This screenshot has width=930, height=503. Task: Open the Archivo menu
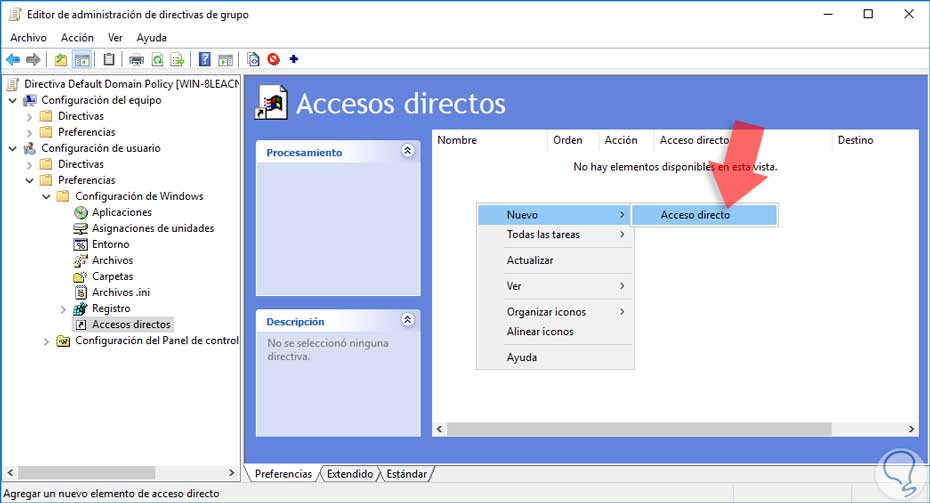pos(28,37)
